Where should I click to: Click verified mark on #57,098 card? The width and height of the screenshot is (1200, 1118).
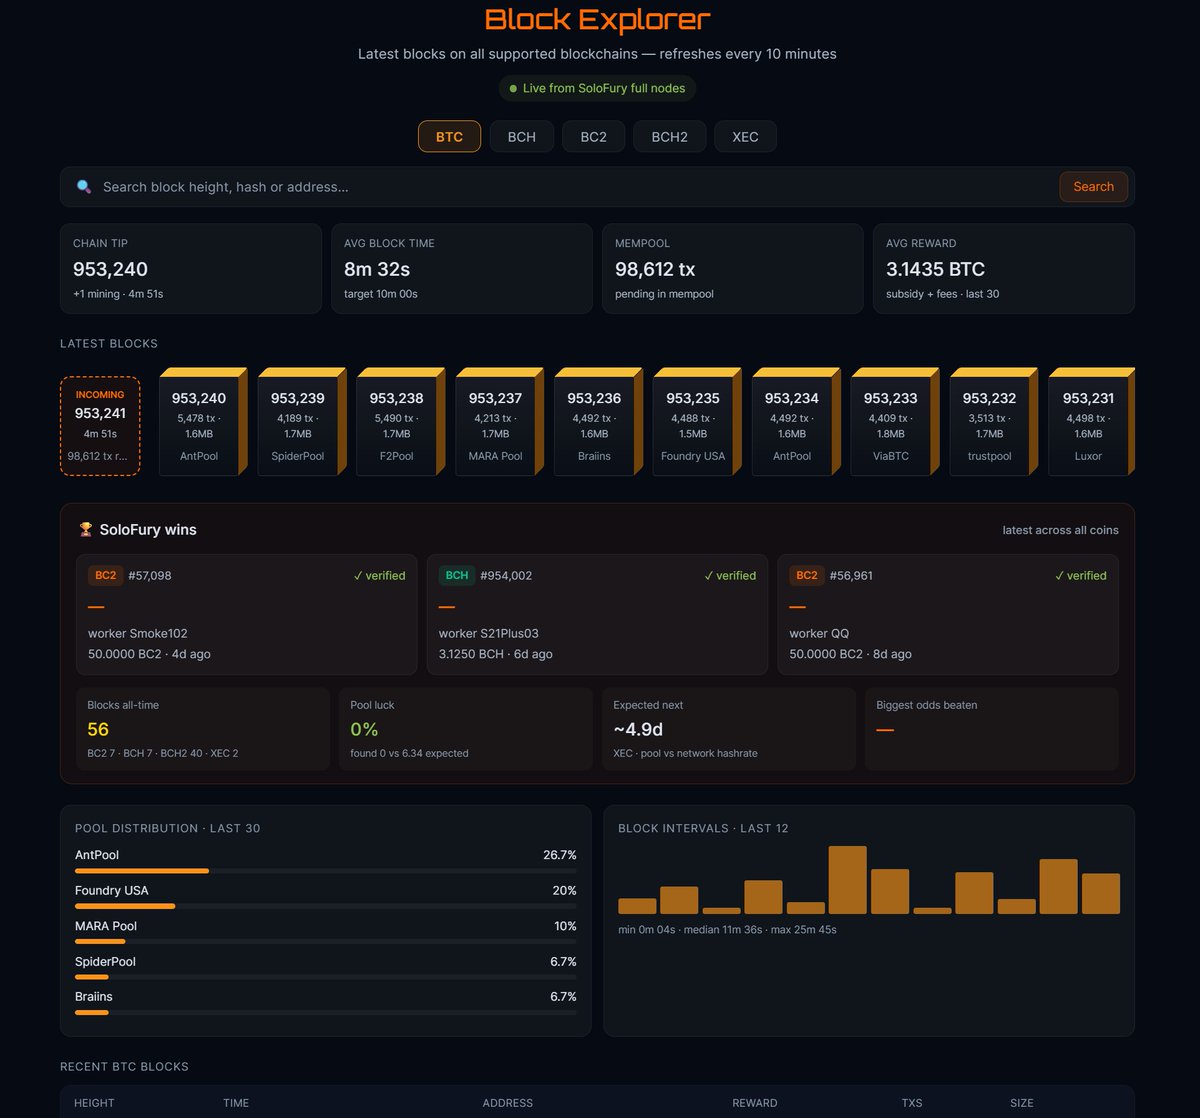380,576
